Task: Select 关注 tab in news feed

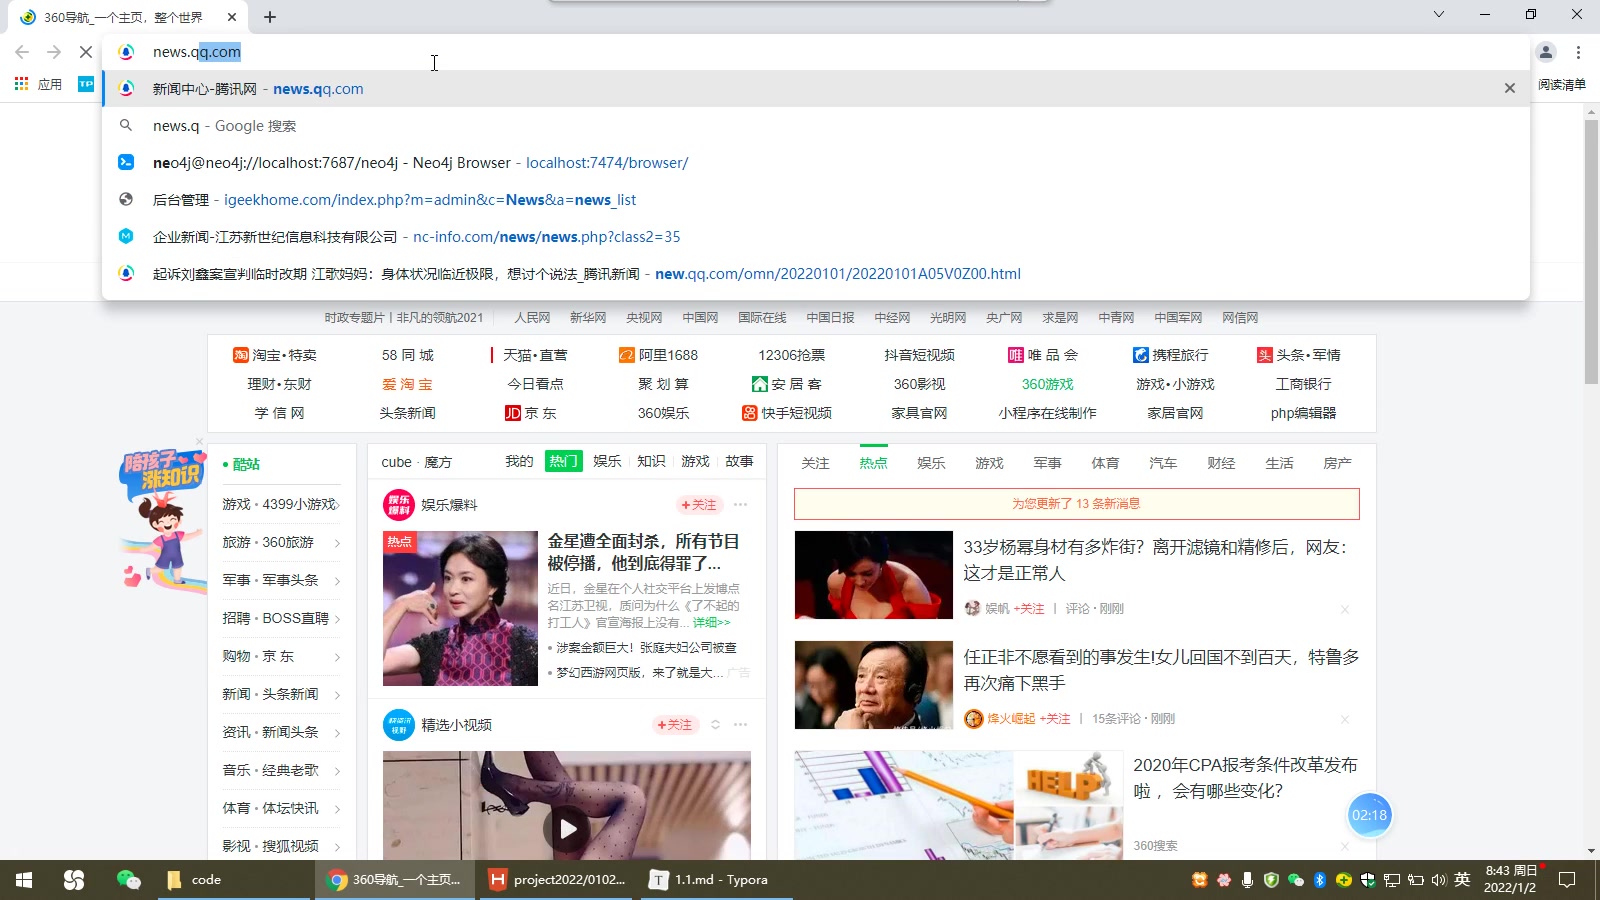Action: click(x=815, y=463)
